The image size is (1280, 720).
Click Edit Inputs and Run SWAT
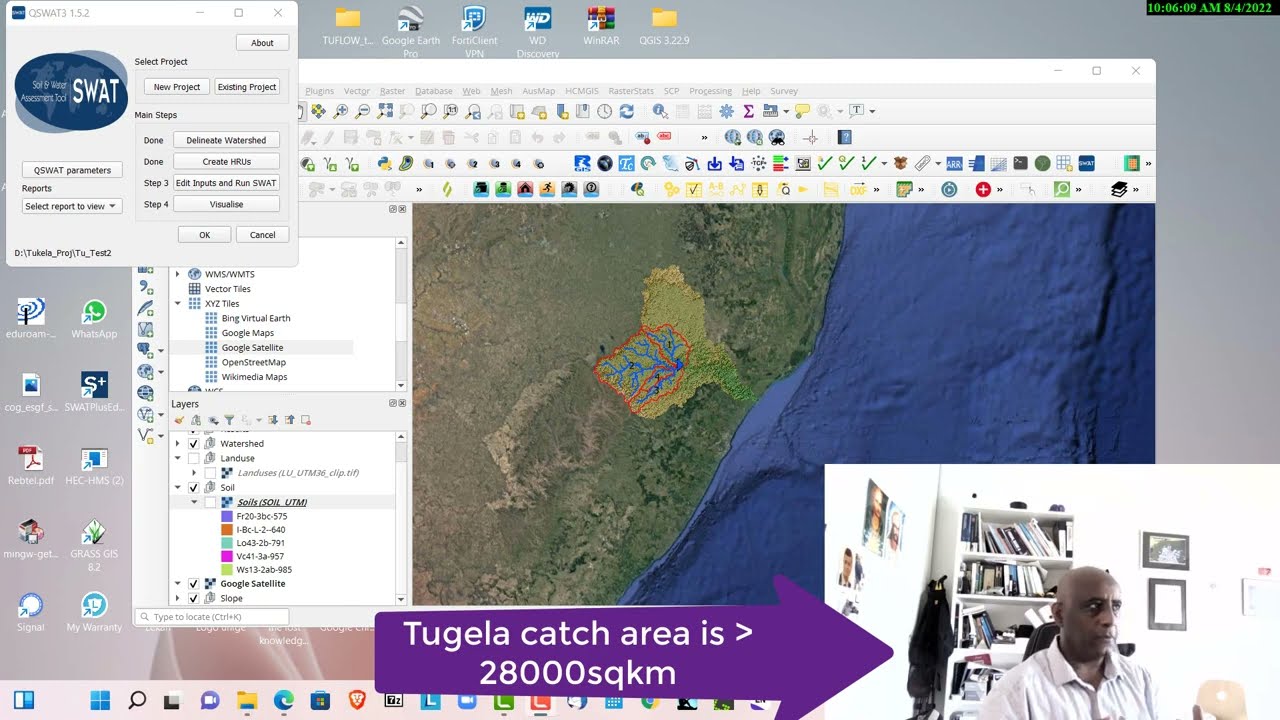click(226, 183)
